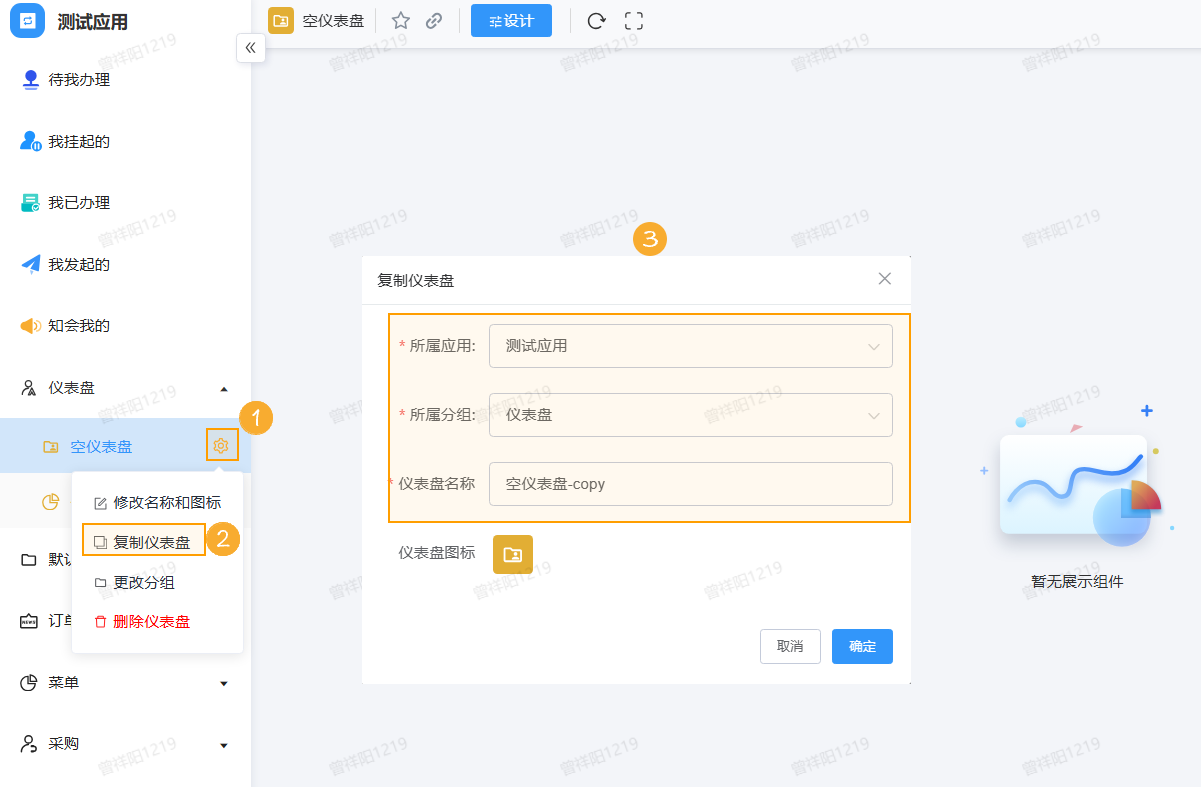Click the copy link icon beside the star
This screenshot has width=1201, height=787.
coord(434,20)
